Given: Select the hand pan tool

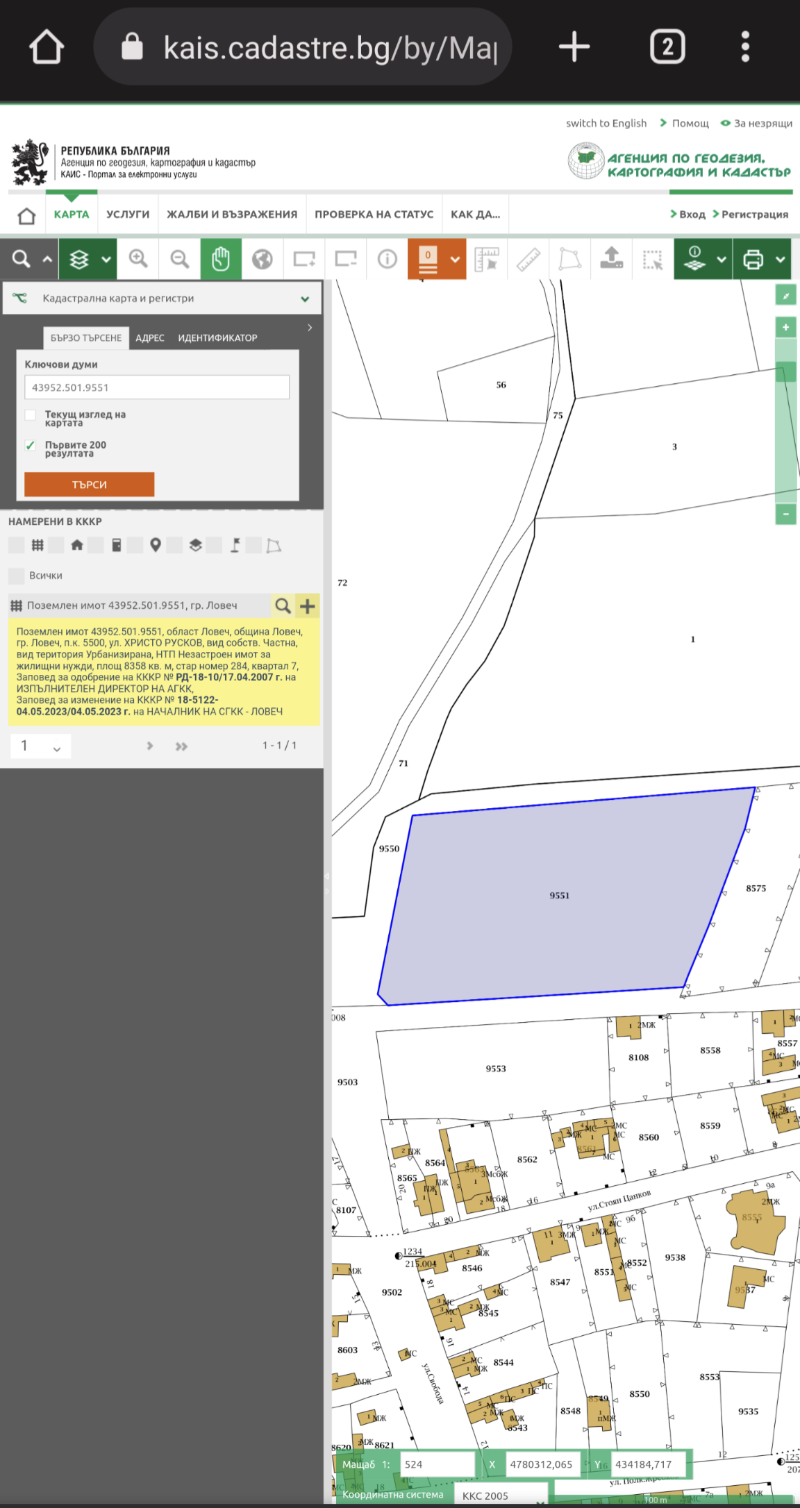Looking at the screenshot, I should click(221, 259).
